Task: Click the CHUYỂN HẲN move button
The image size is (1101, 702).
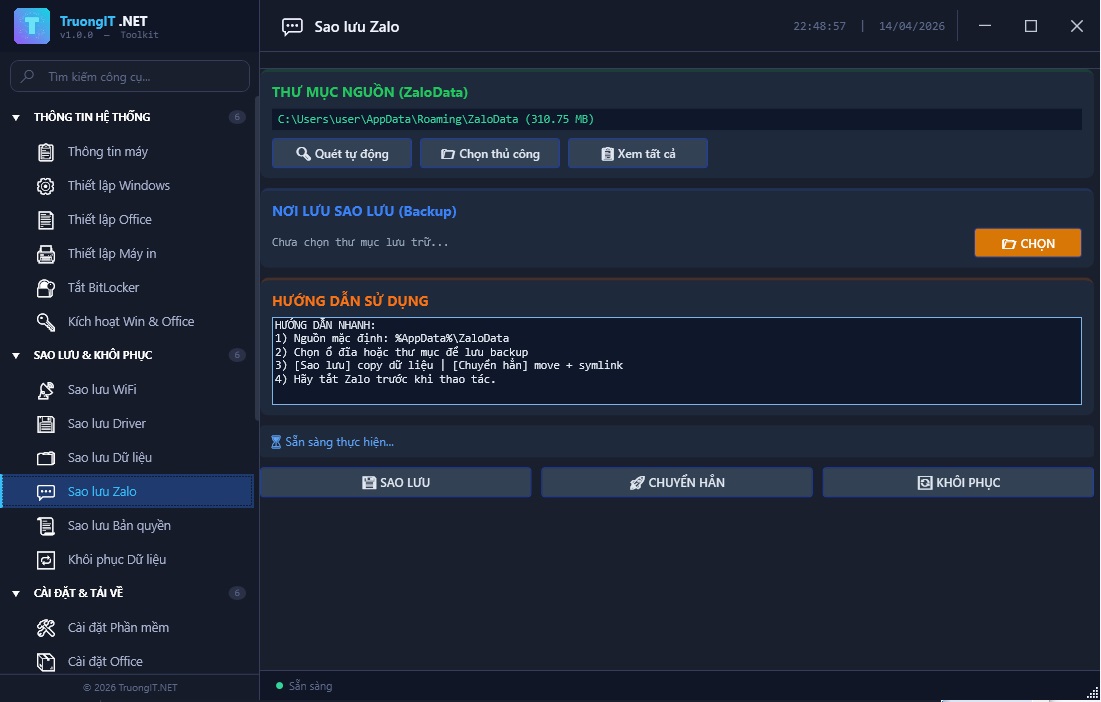Action: pyautogui.click(x=677, y=483)
